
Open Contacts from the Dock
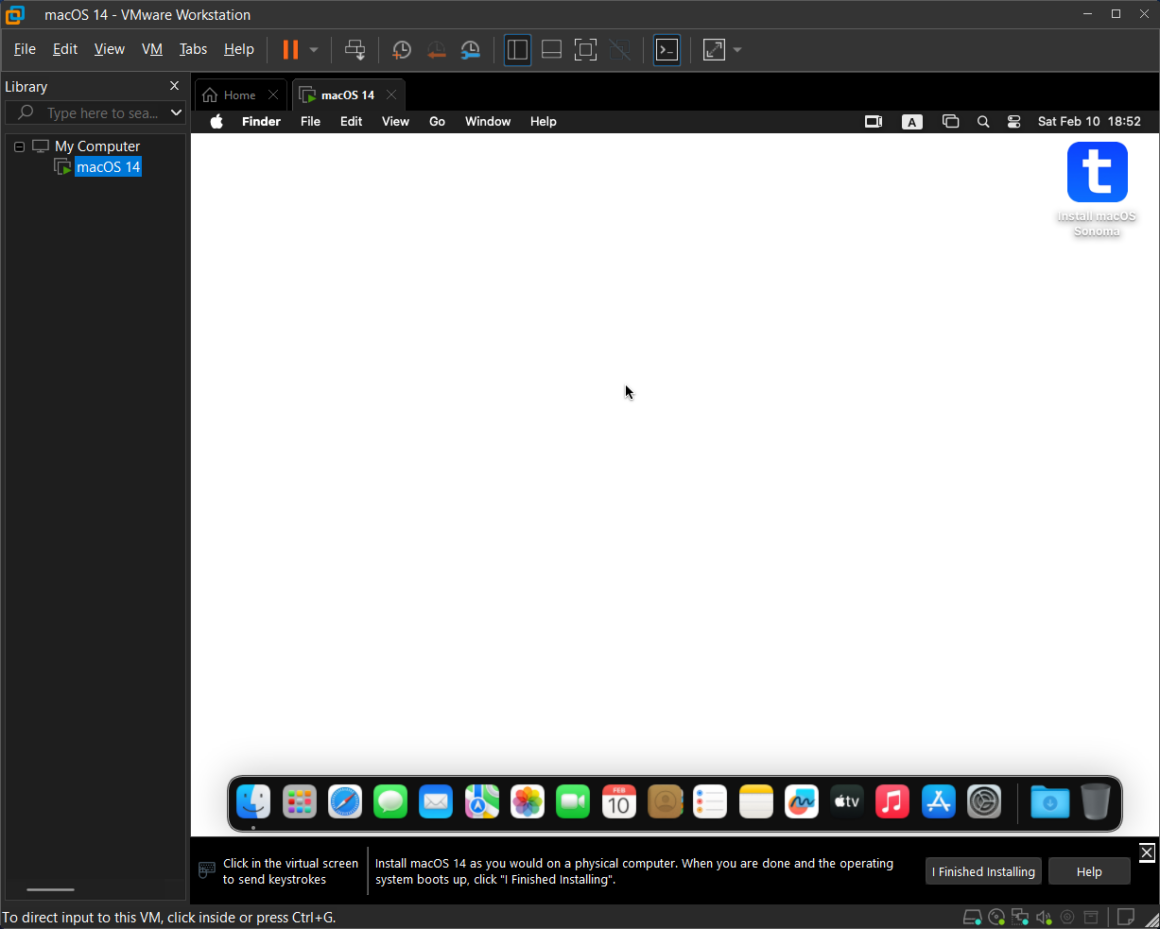tap(664, 802)
